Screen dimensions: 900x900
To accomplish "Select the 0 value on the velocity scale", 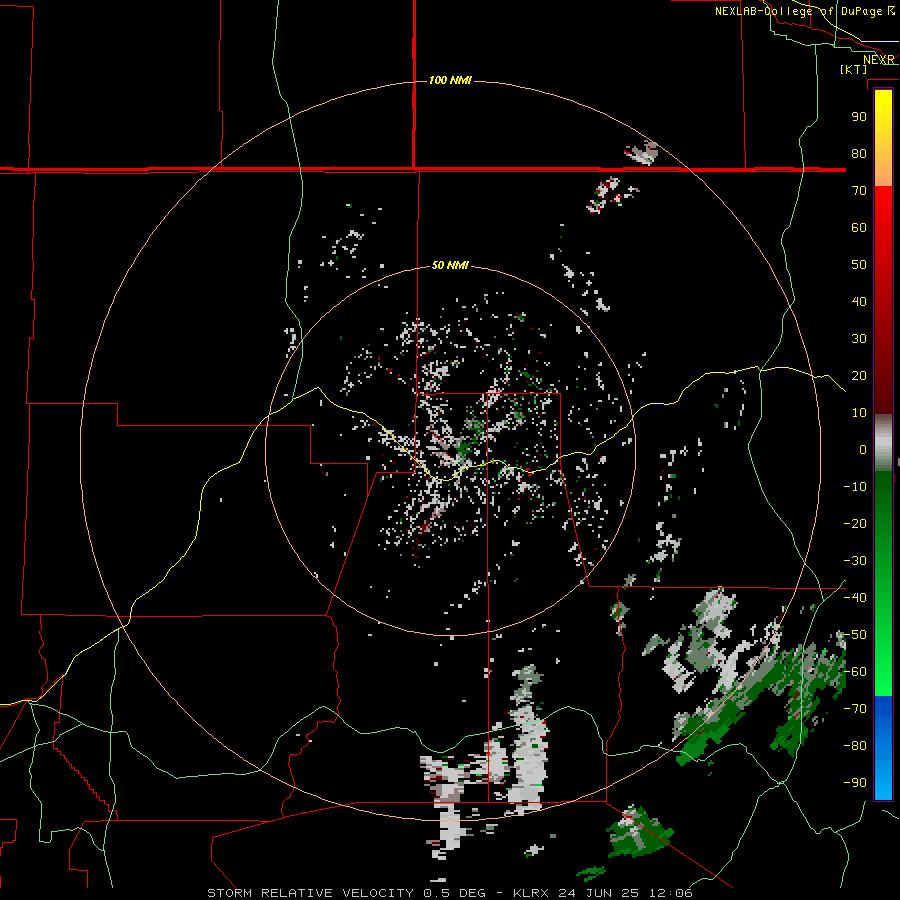I will point(863,449).
